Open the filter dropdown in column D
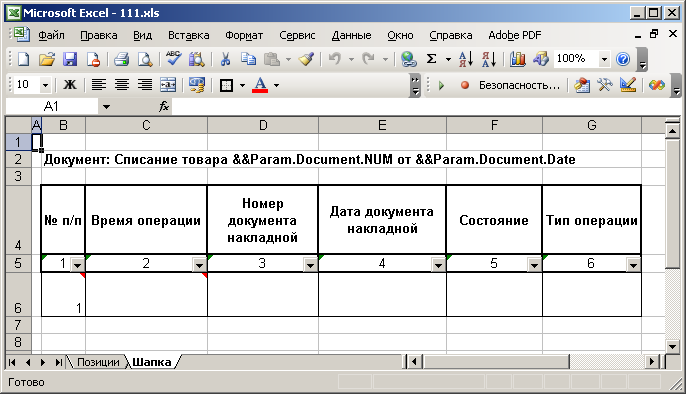Screen dimensions: 686x394 coord(311,265)
